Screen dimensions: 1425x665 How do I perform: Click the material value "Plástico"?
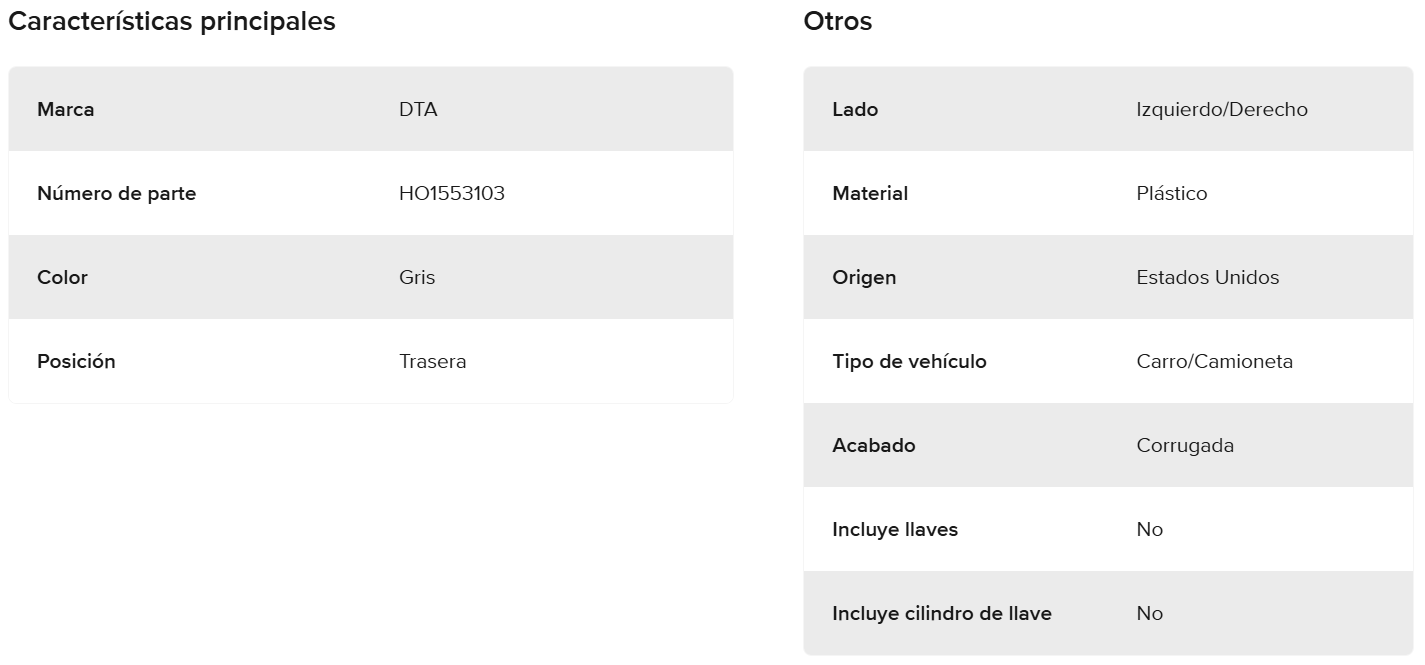tap(1172, 193)
